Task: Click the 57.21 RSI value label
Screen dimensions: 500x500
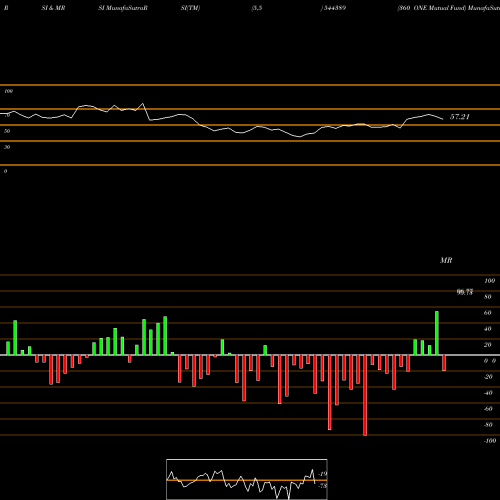Action: (x=460, y=117)
